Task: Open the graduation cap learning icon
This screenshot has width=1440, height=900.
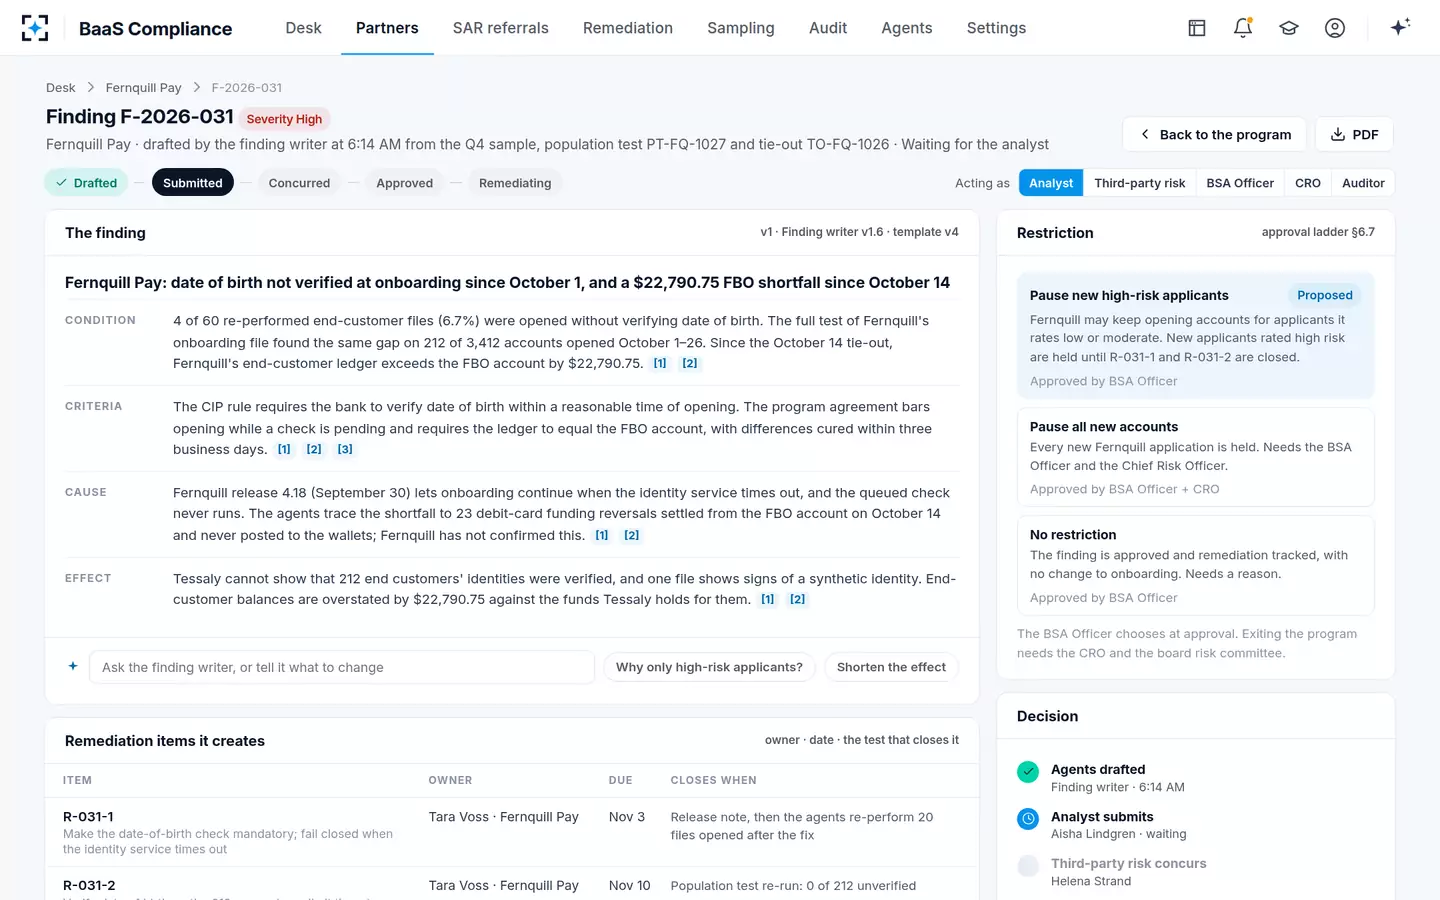Action: (1289, 28)
